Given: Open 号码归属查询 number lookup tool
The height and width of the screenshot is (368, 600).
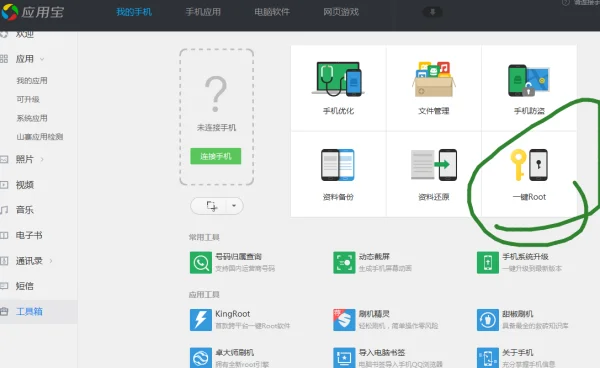Looking at the screenshot, I should [x=232, y=262].
